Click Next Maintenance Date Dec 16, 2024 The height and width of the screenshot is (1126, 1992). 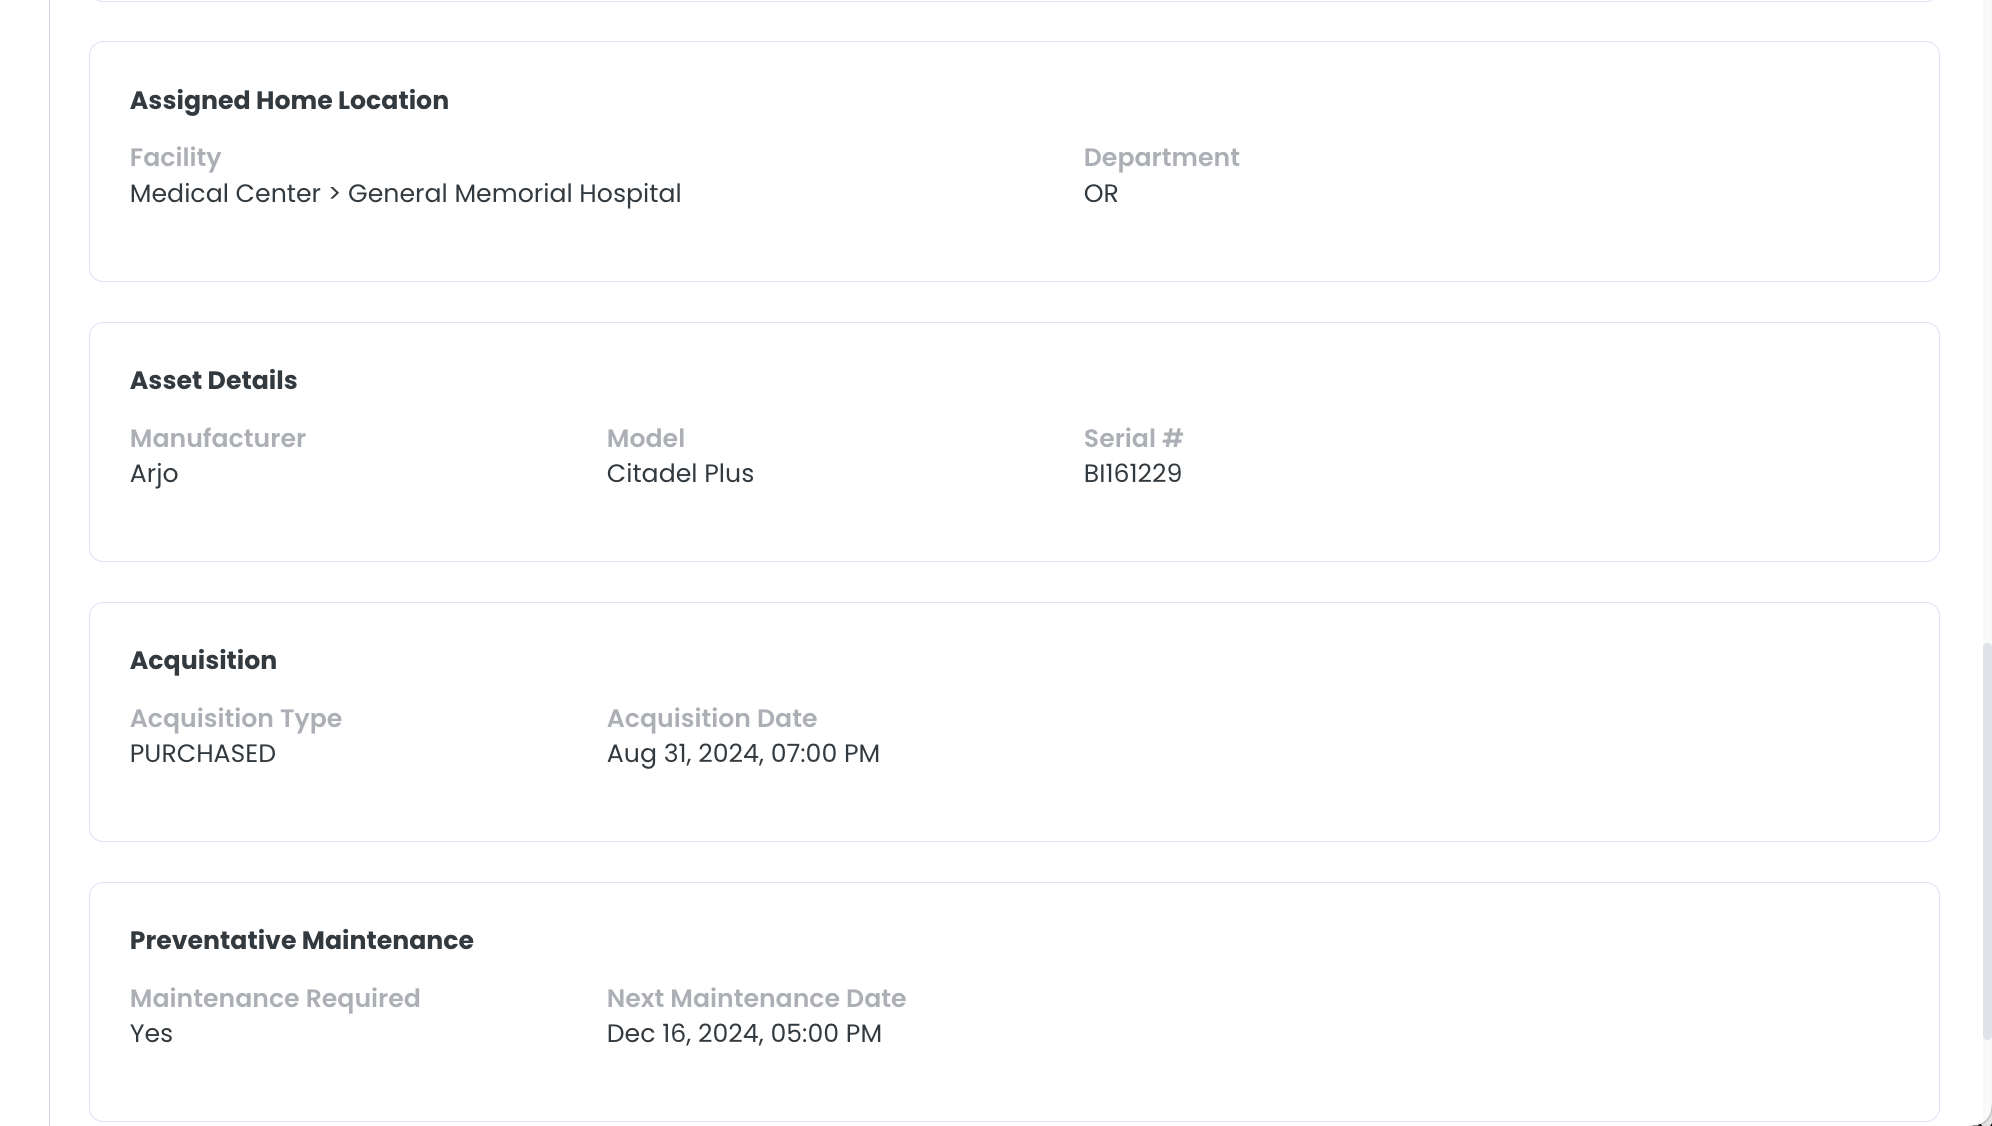click(x=744, y=1034)
